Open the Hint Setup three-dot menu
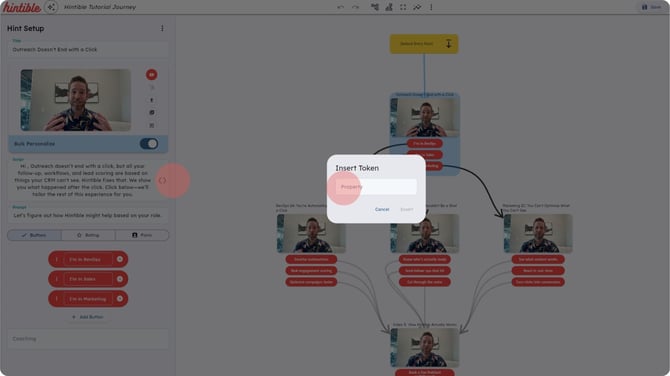 [162, 28]
